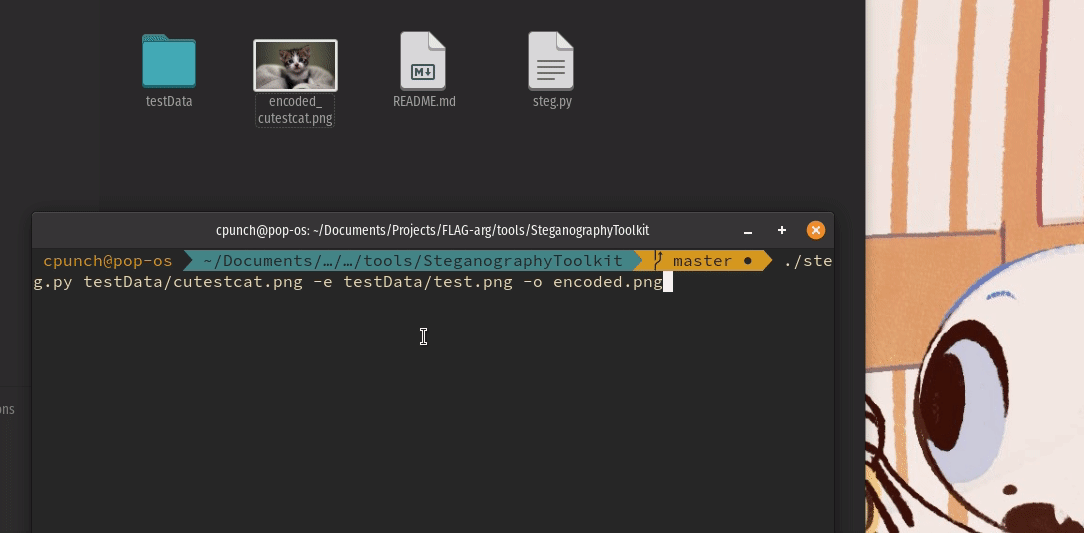Click the SteganographyToolkit path prompt segment
The height and width of the screenshot is (533, 1084).
pyautogui.click(x=413, y=261)
